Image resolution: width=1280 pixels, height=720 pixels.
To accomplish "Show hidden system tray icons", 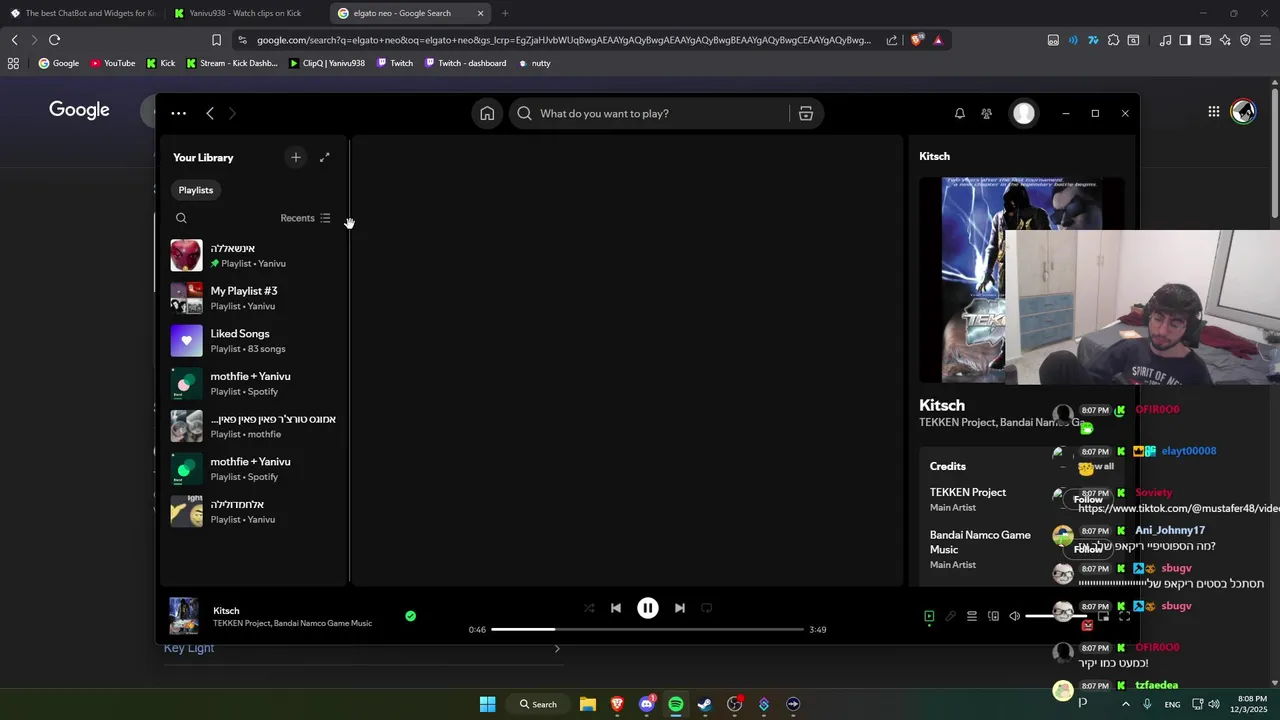I will coord(1126,704).
